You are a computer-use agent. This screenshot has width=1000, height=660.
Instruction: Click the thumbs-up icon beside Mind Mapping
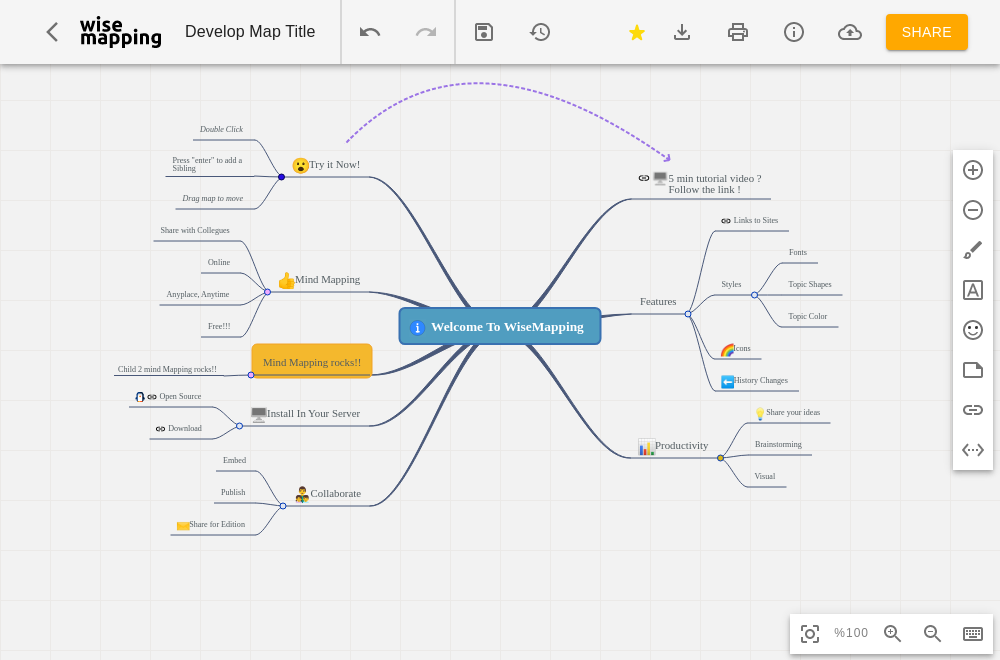point(286,281)
